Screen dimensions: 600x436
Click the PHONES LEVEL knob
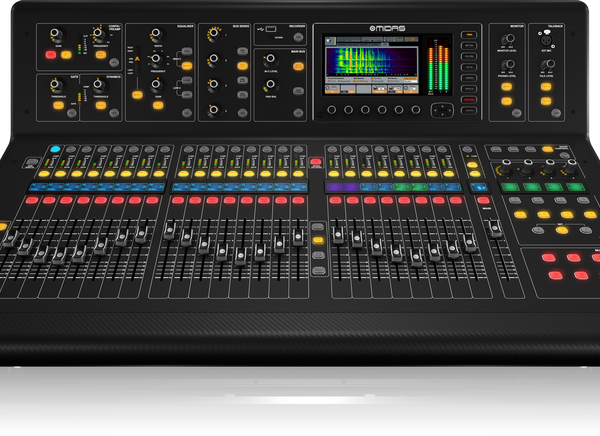508,65
